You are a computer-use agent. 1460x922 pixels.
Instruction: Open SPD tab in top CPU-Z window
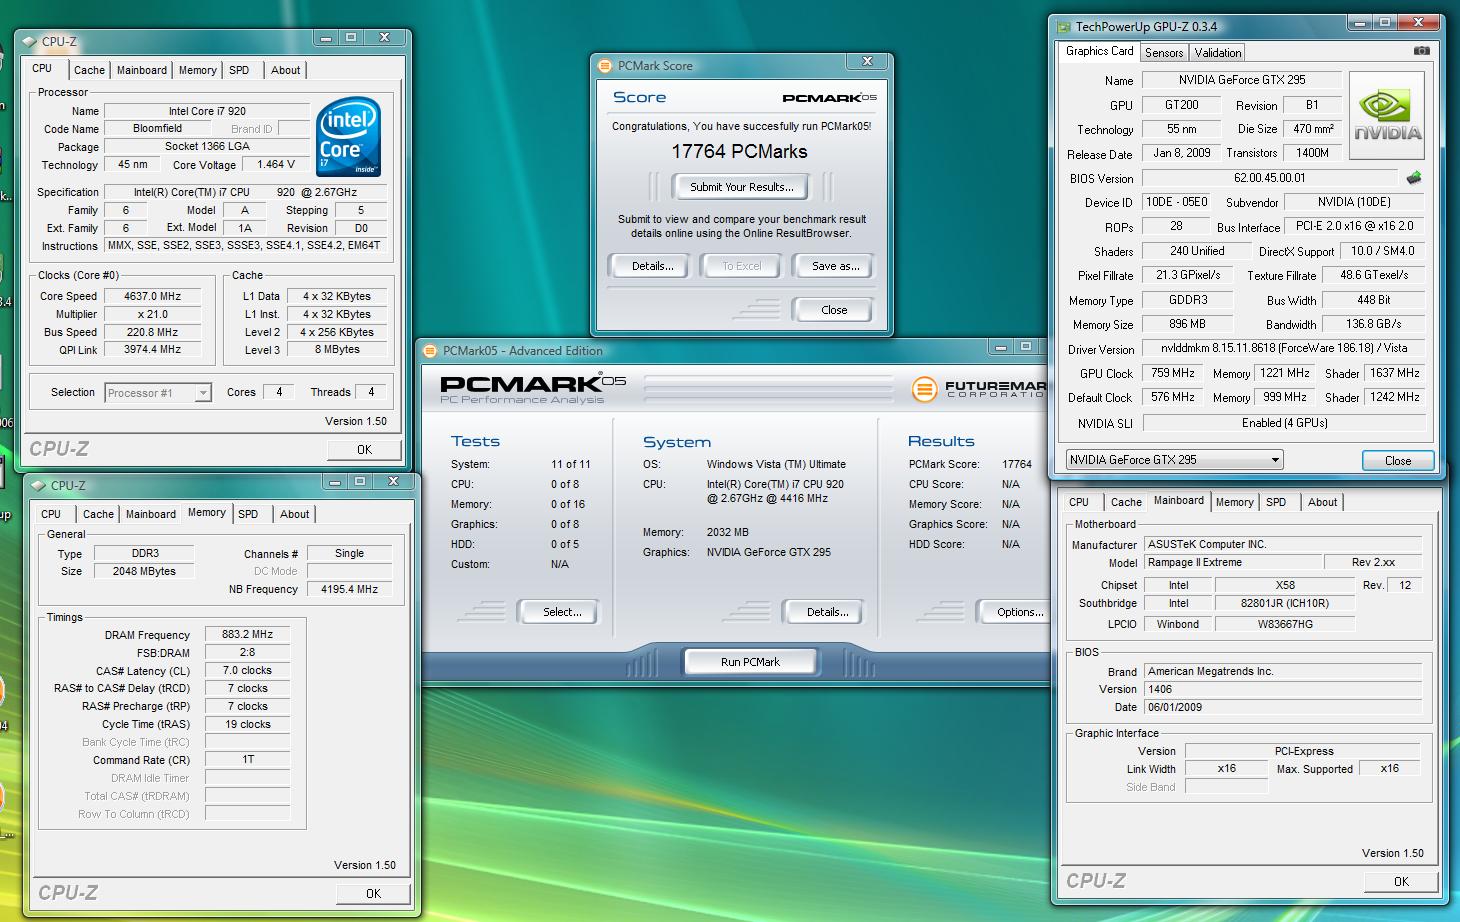(239, 70)
